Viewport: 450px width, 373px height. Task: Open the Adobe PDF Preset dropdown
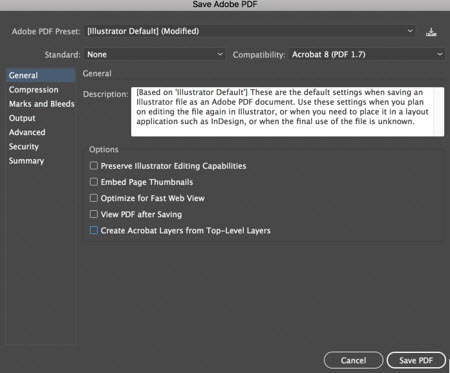[249, 31]
